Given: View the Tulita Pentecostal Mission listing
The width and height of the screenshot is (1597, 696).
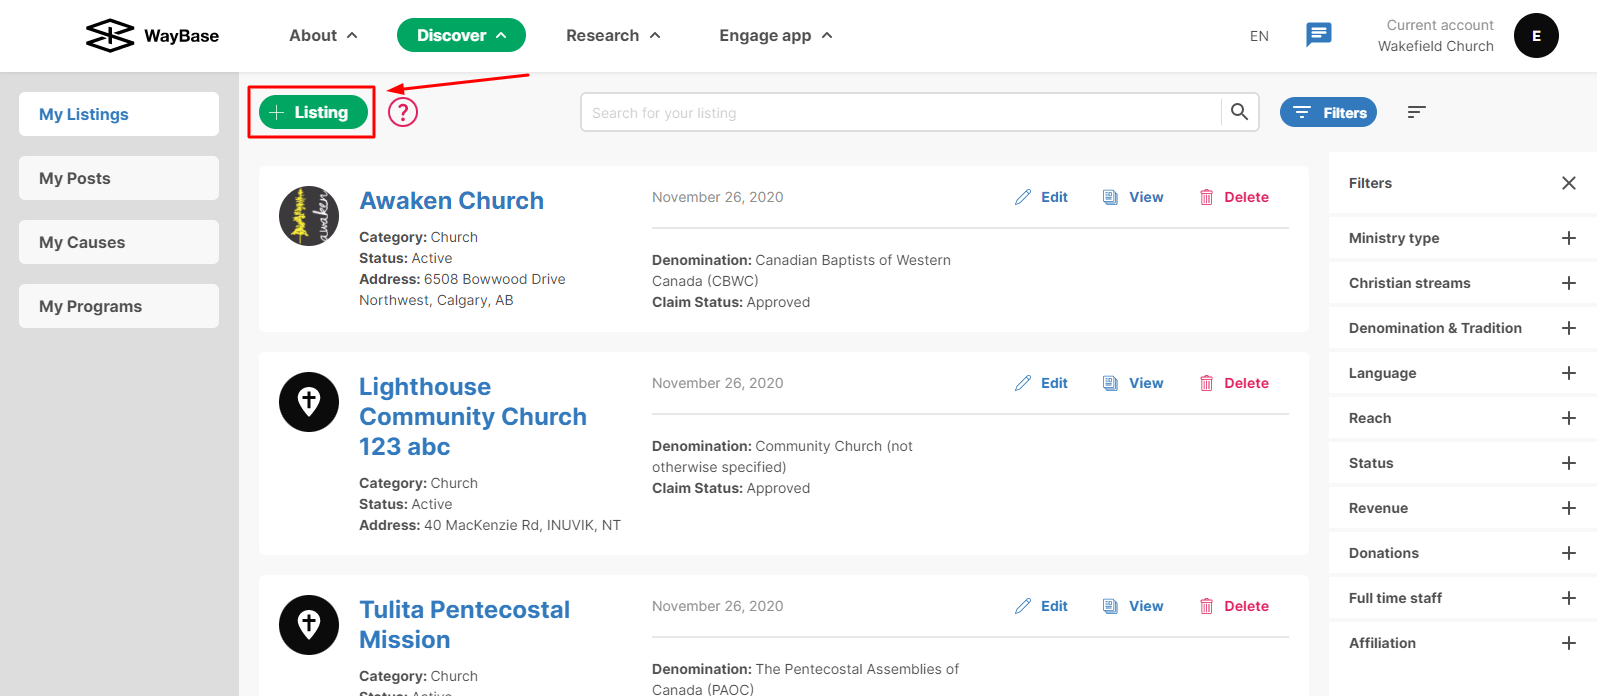Looking at the screenshot, I should (x=1133, y=606).
